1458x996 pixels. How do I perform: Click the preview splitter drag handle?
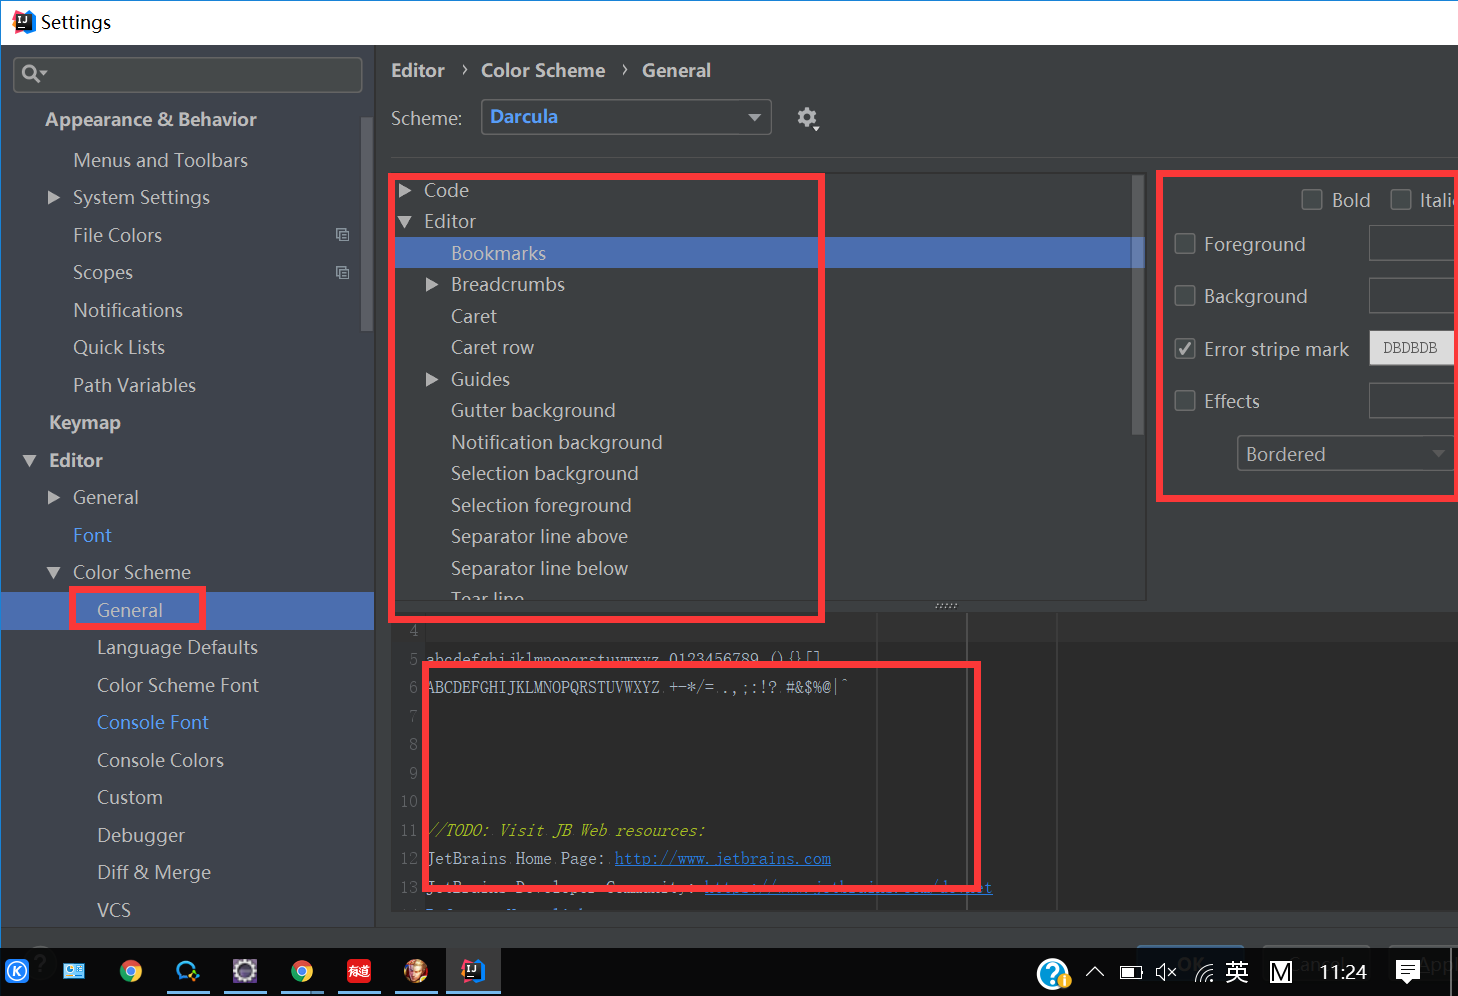tap(945, 605)
